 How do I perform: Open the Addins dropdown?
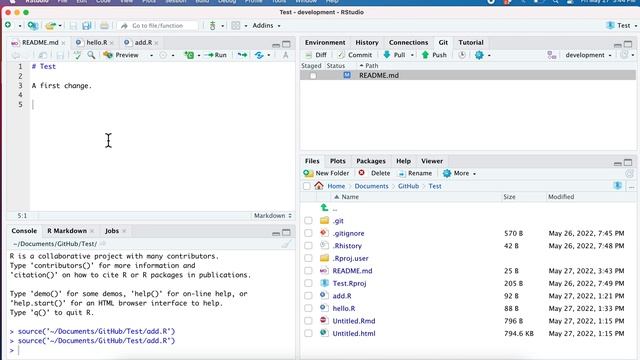tap(266, 25)
